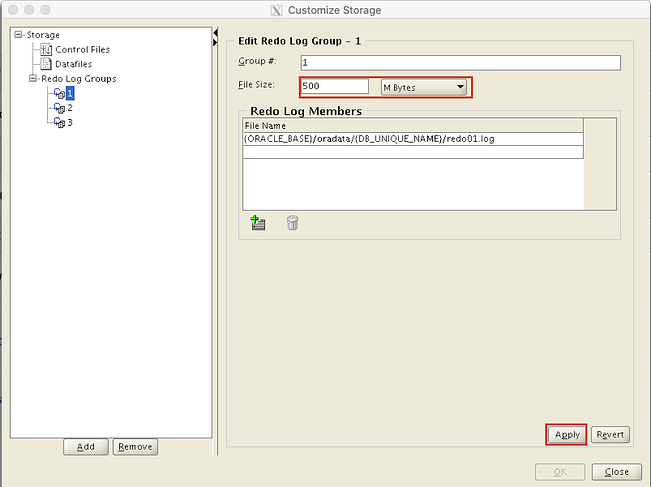Image resolution: width=651 pixels, height=487 pixels.
Task: Focus the File Size value field
Action: (x=335, y=86)
